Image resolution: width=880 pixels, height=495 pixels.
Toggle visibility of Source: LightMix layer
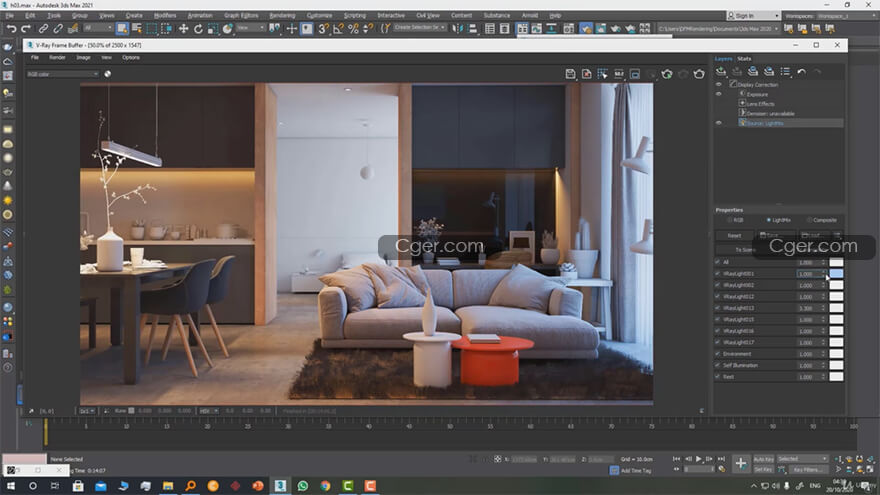click(x=718, y=122)
